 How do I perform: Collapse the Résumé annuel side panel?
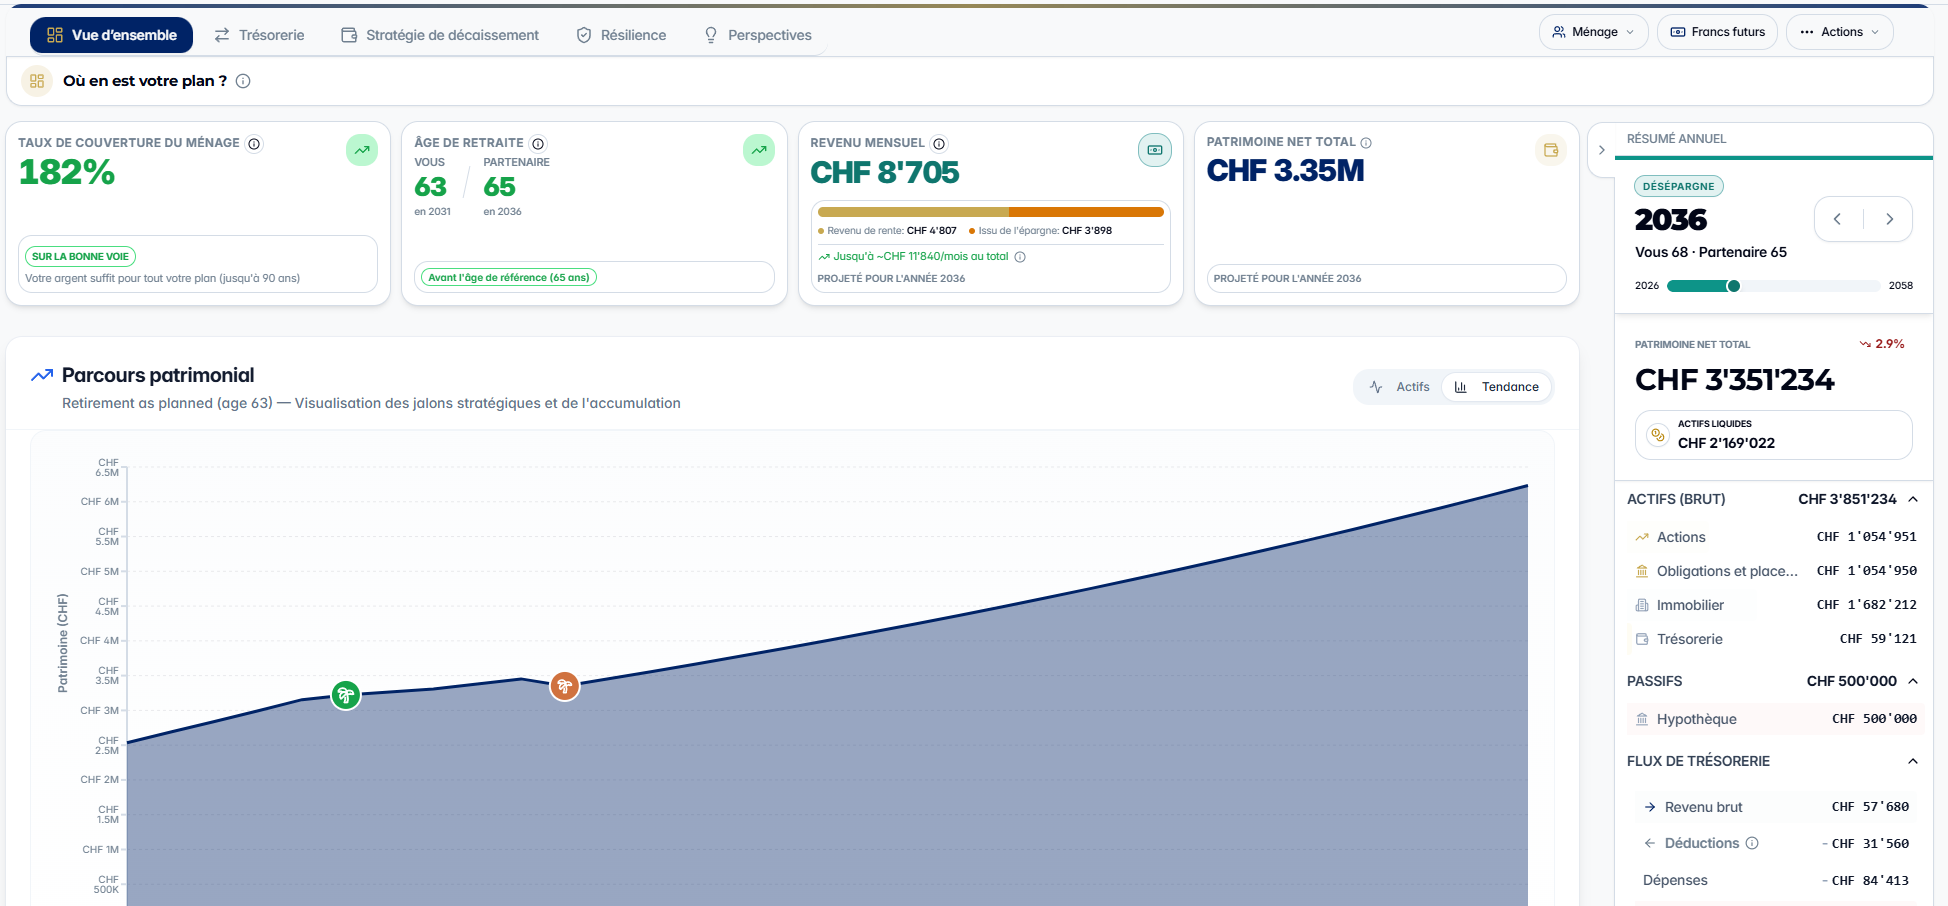[x=1601, y=150]
